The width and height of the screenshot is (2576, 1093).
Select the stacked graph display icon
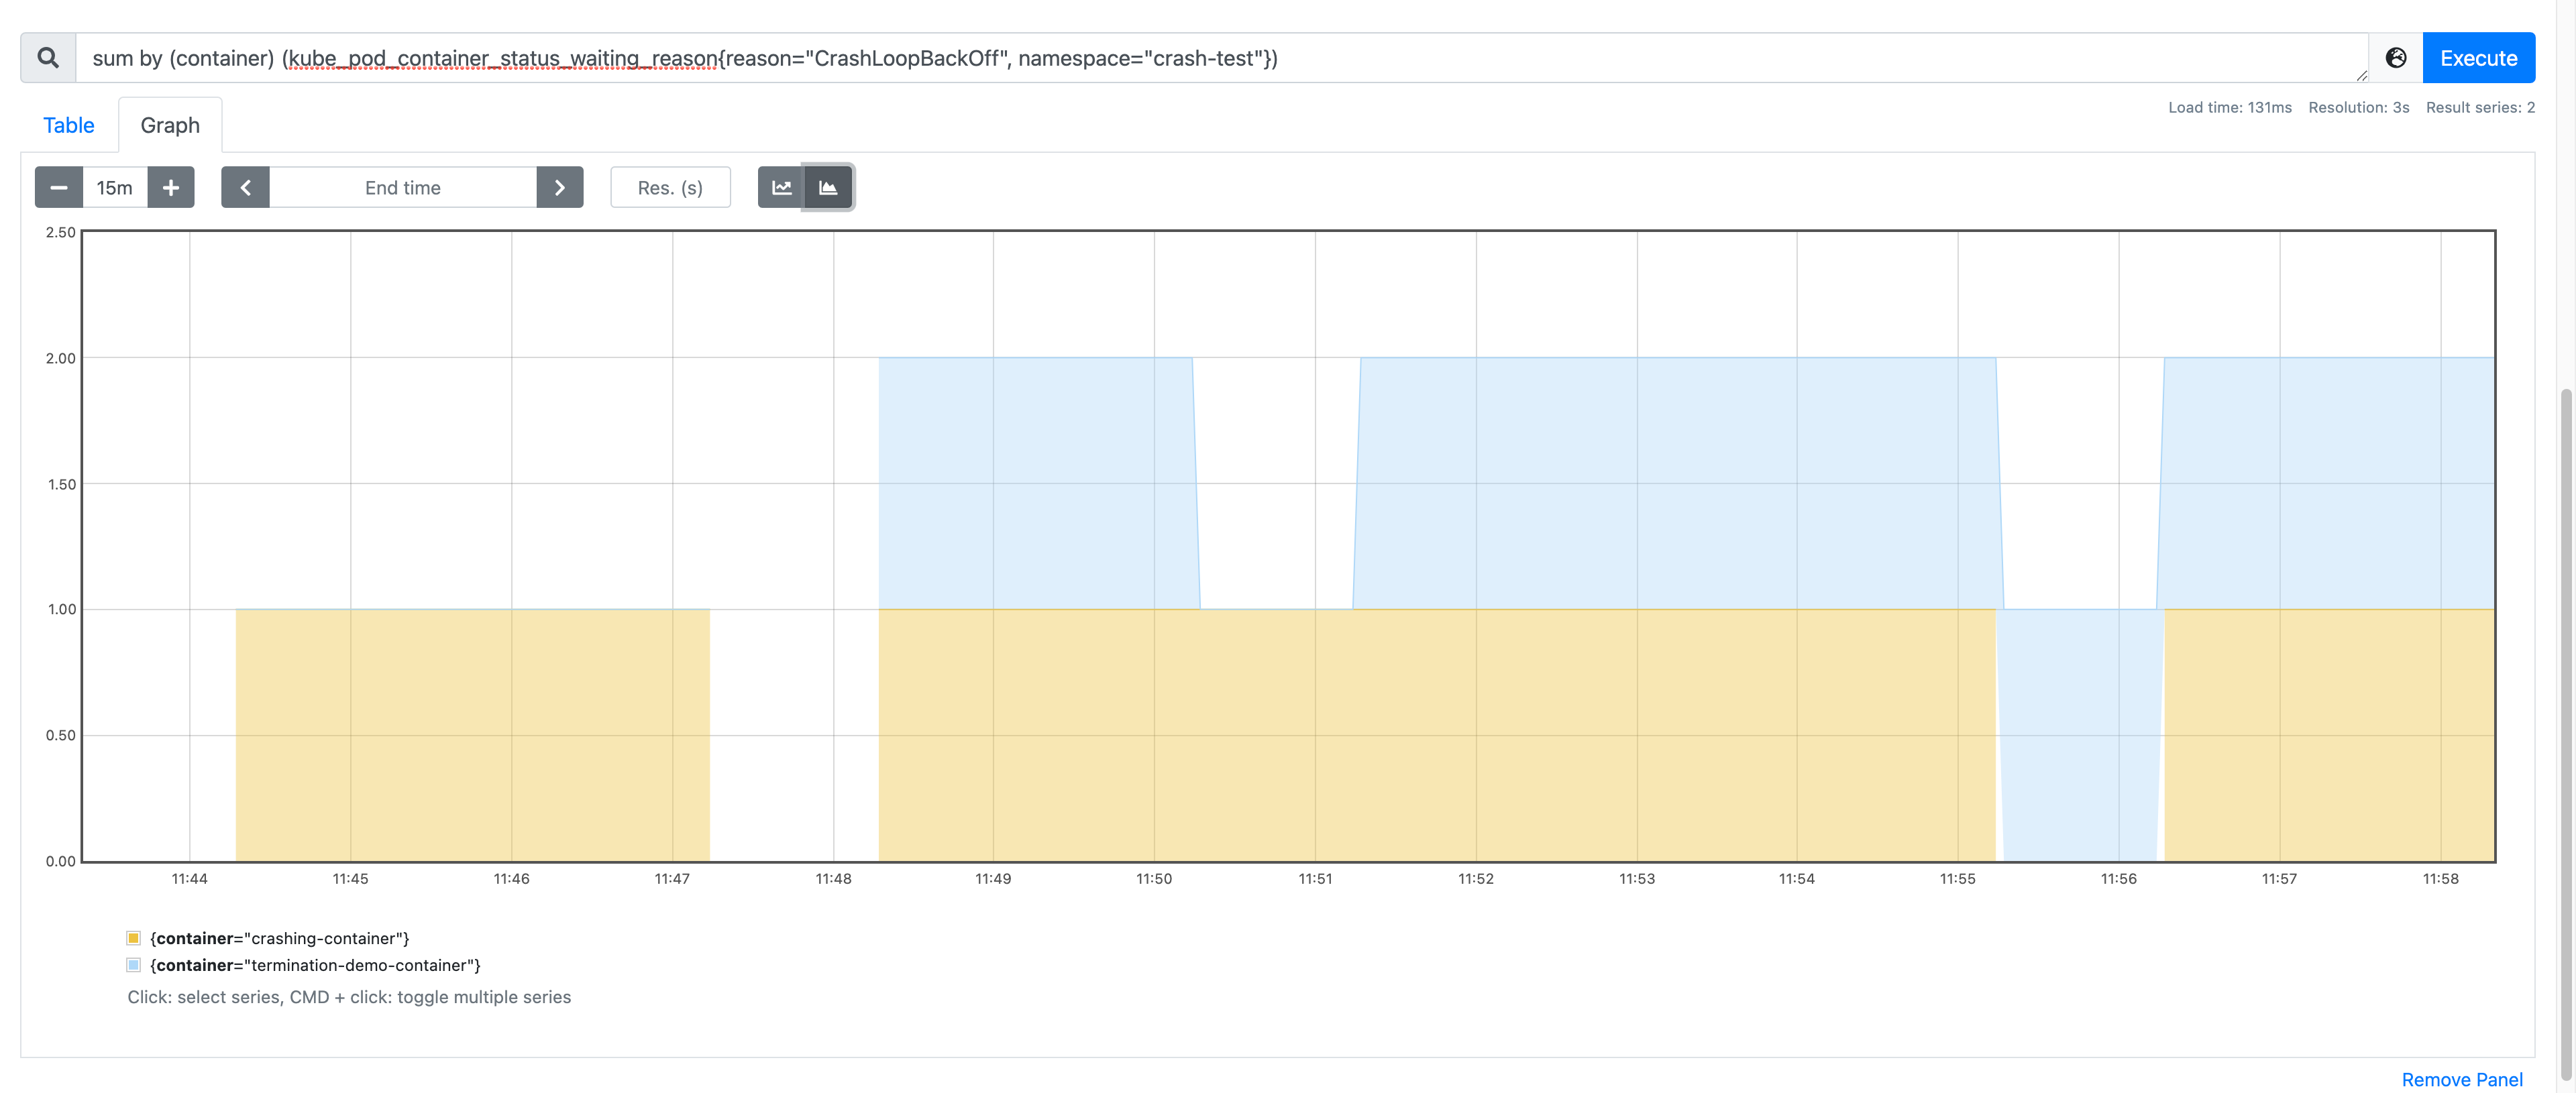pos(829,187)
